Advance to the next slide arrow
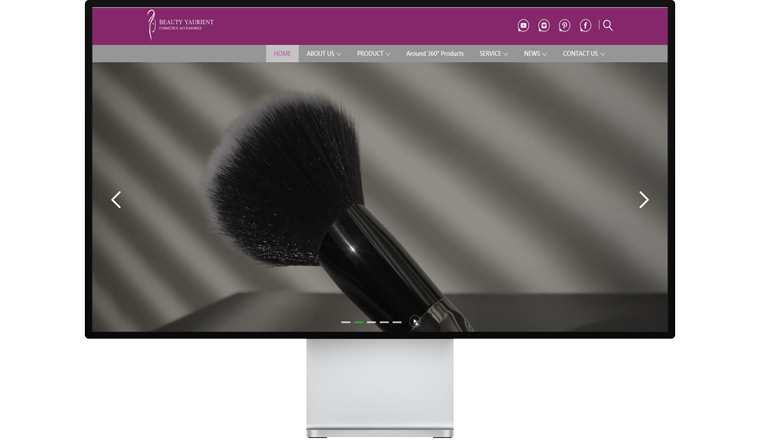Screen dimensions: 760x440 (644, 200)
